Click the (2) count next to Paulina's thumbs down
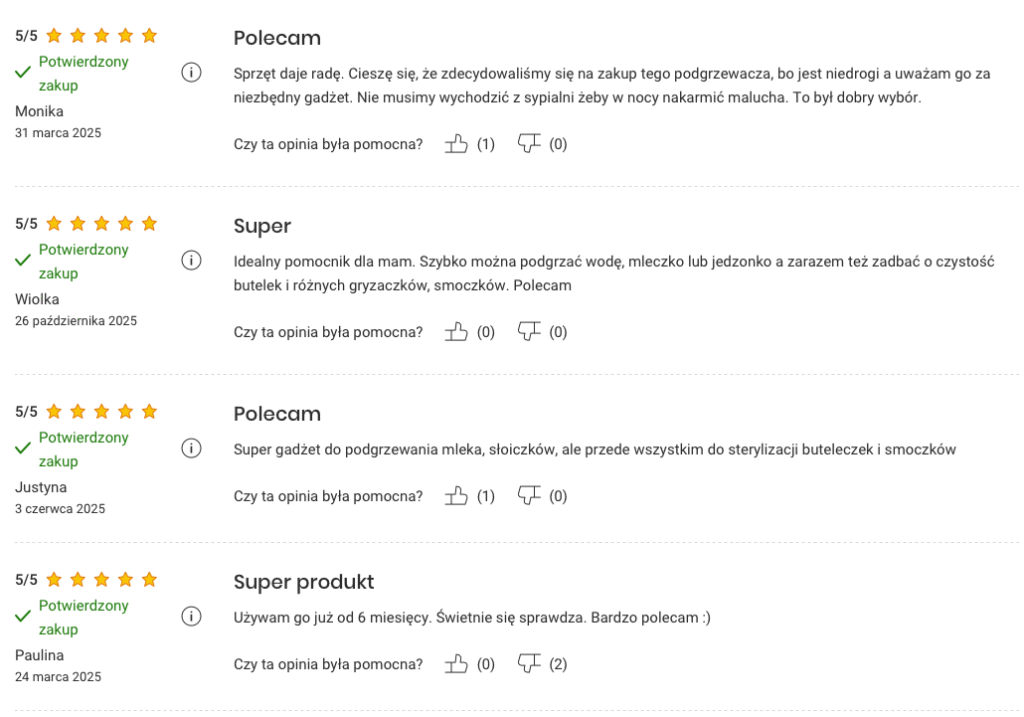 tap(559, 663)
